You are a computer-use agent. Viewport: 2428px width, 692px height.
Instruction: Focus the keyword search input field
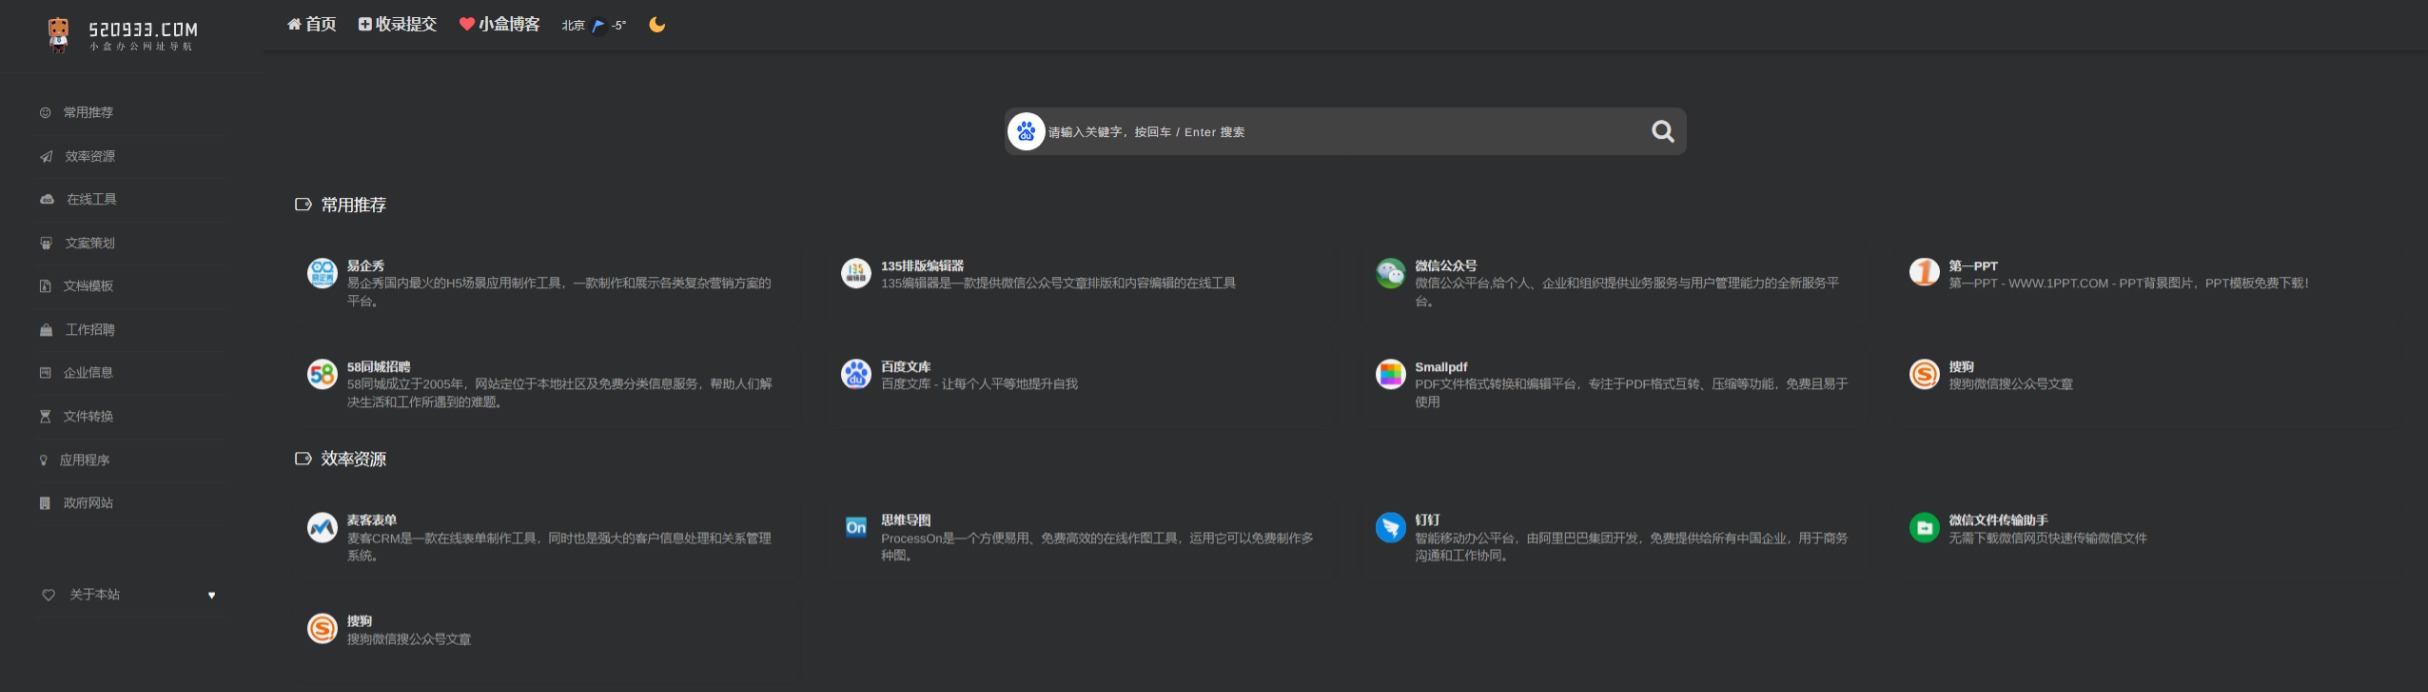click(x=1345, y=131)
